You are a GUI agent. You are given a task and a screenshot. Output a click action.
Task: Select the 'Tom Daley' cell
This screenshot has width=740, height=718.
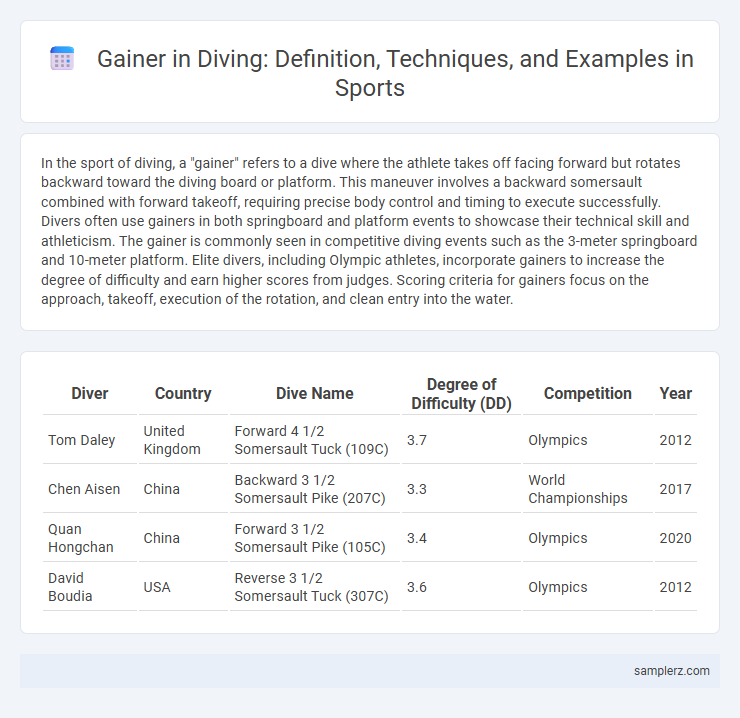(90, 440)
